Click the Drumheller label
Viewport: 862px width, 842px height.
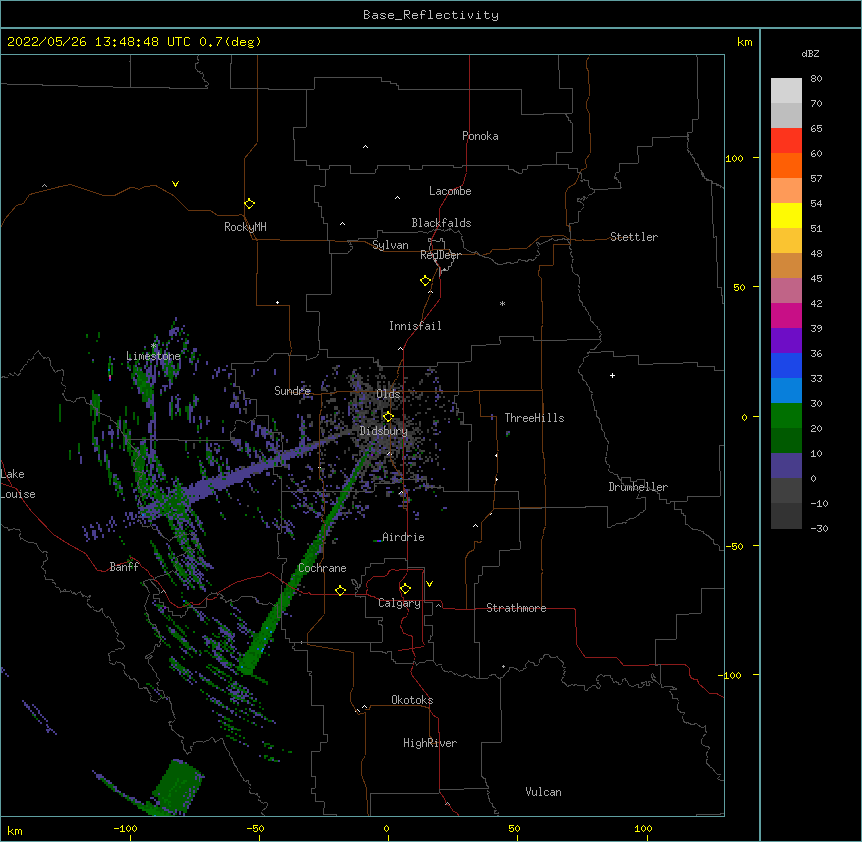tap(638, 487)
